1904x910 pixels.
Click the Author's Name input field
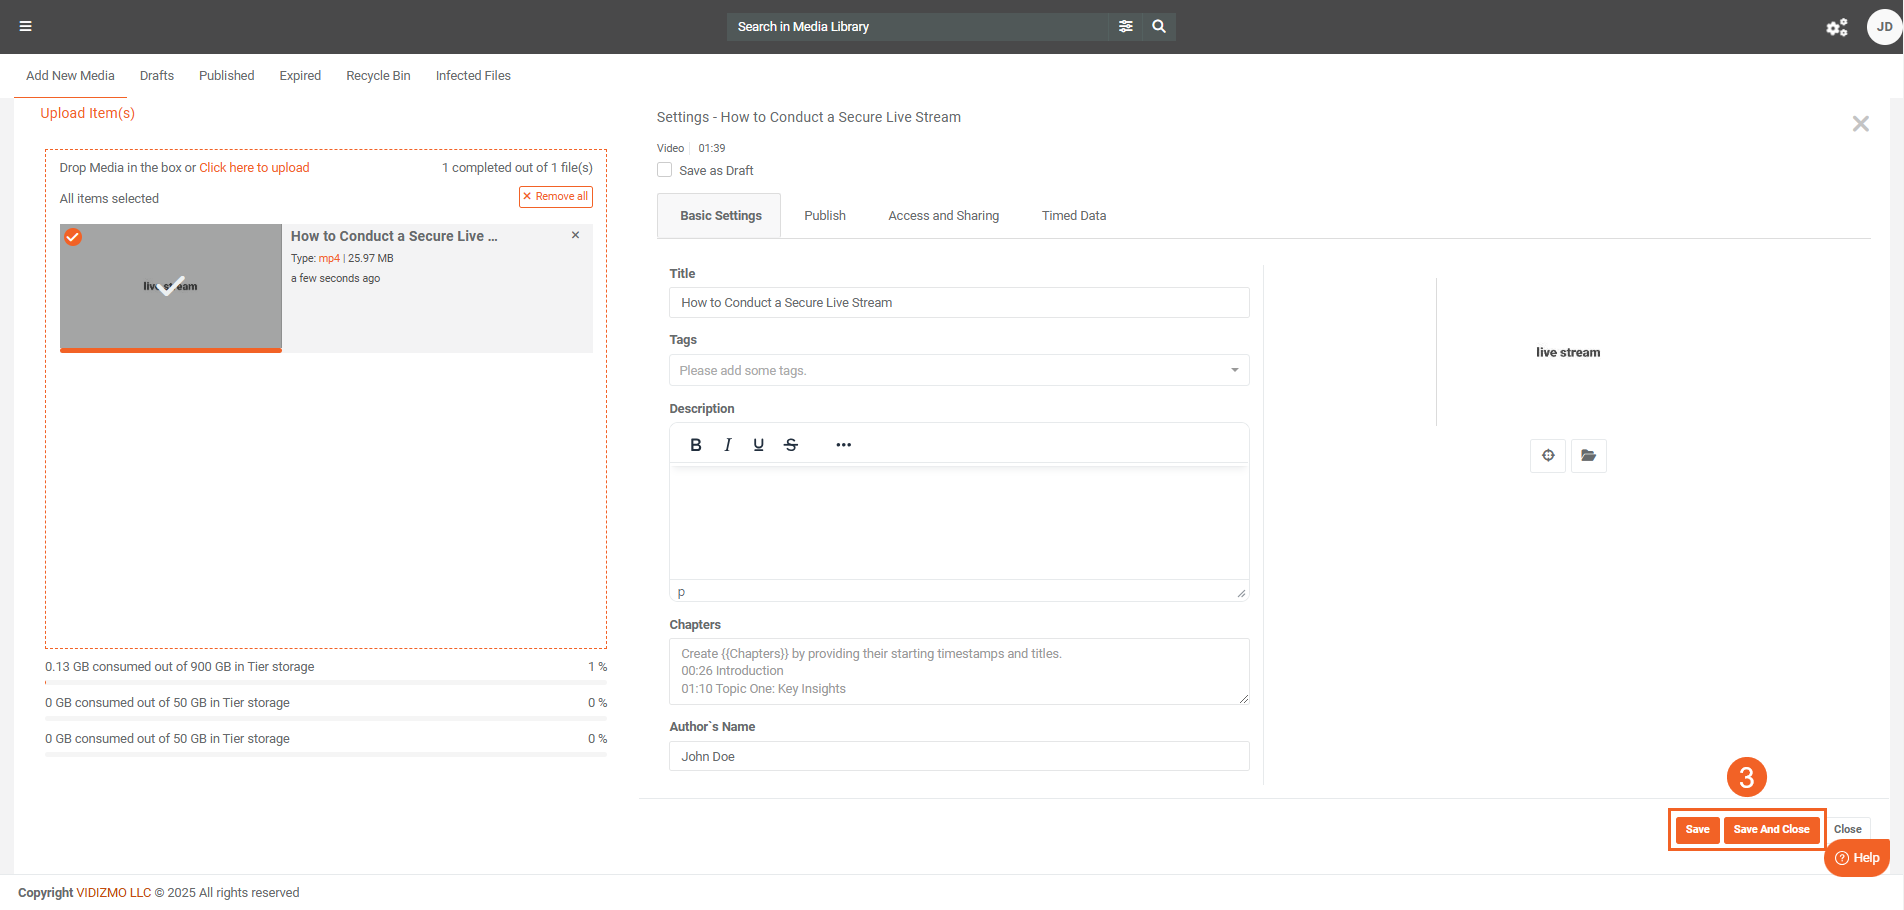point(958,756)
